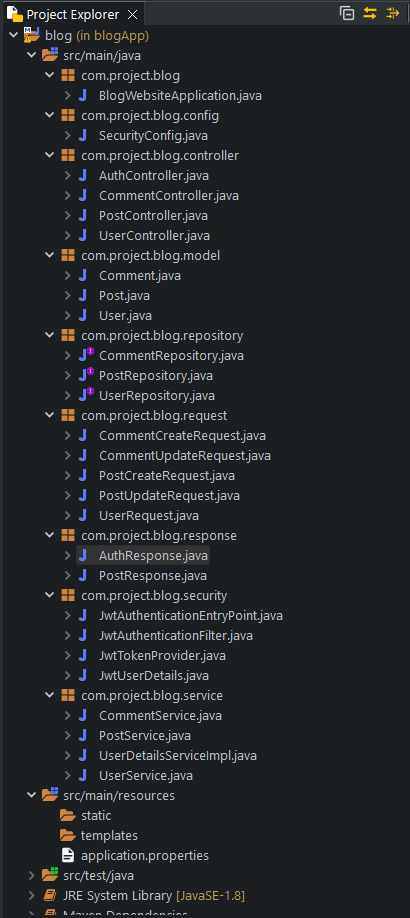Select the templates folder
The image size is (410, 918).
click(109, 835)
